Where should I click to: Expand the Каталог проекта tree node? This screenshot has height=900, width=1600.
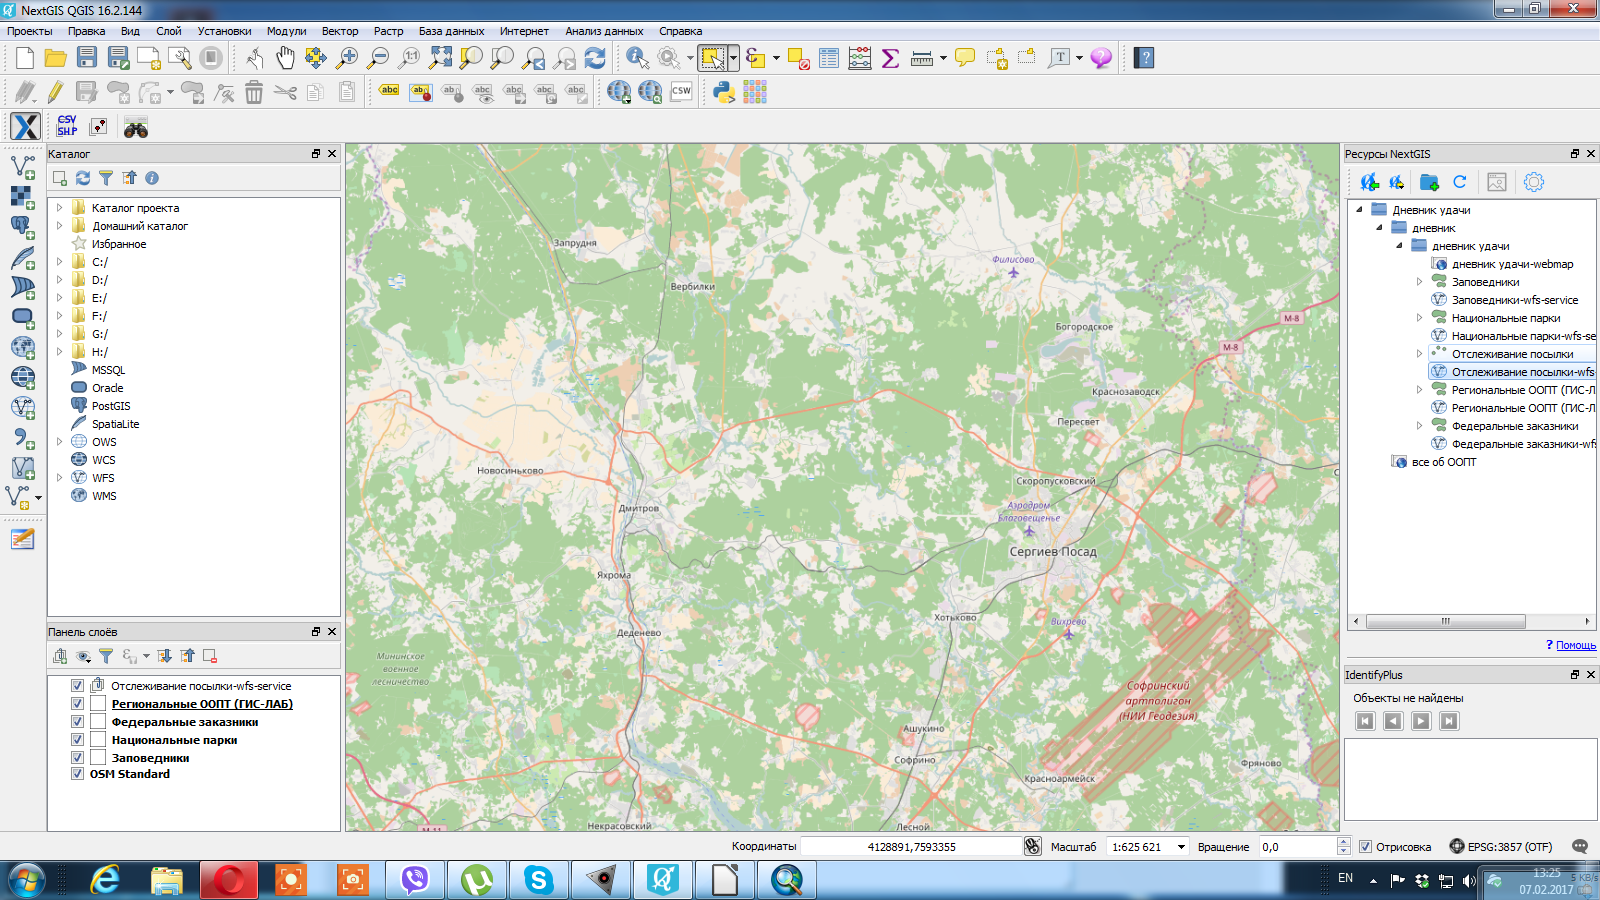[x=60, y=208]
